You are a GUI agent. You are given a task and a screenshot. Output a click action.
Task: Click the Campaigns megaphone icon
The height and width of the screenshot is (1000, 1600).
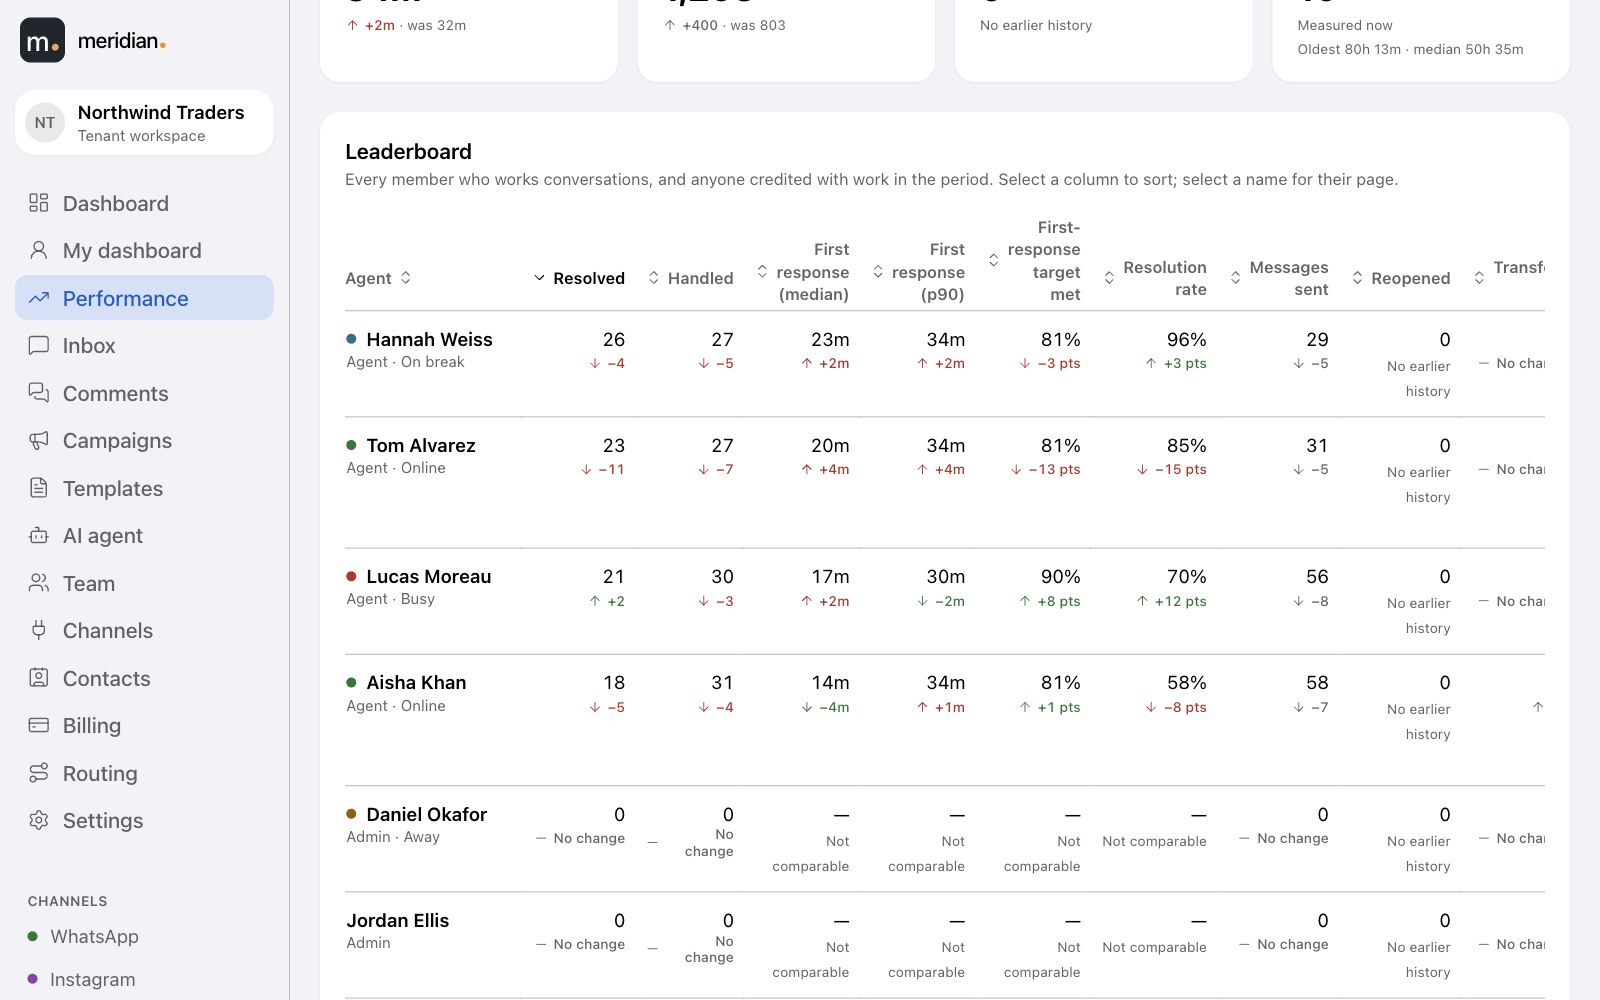39,440
